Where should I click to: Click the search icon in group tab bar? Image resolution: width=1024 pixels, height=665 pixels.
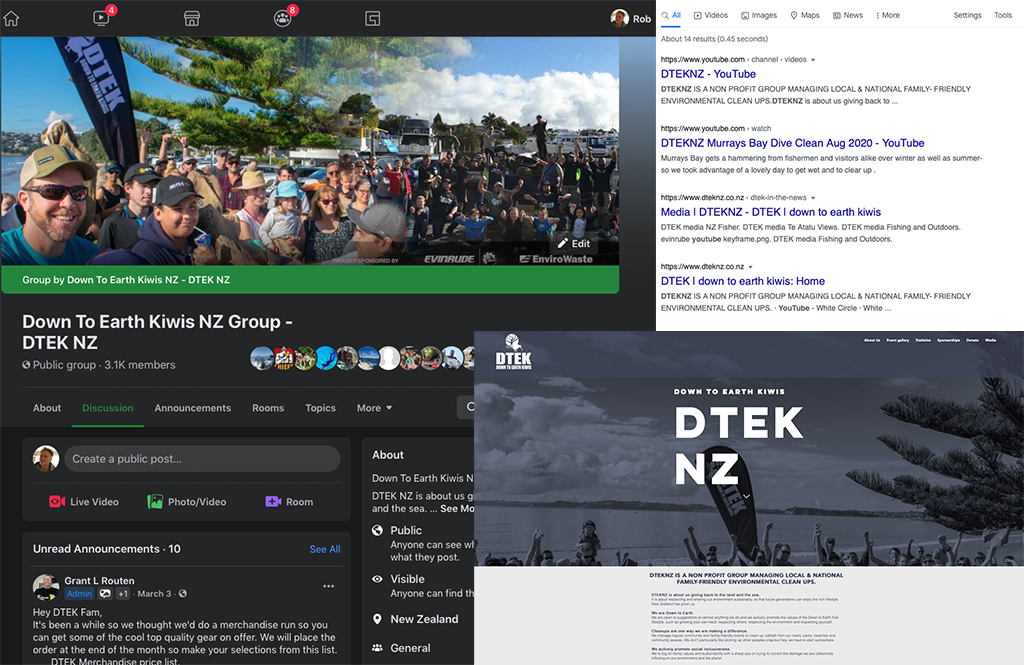470,407
